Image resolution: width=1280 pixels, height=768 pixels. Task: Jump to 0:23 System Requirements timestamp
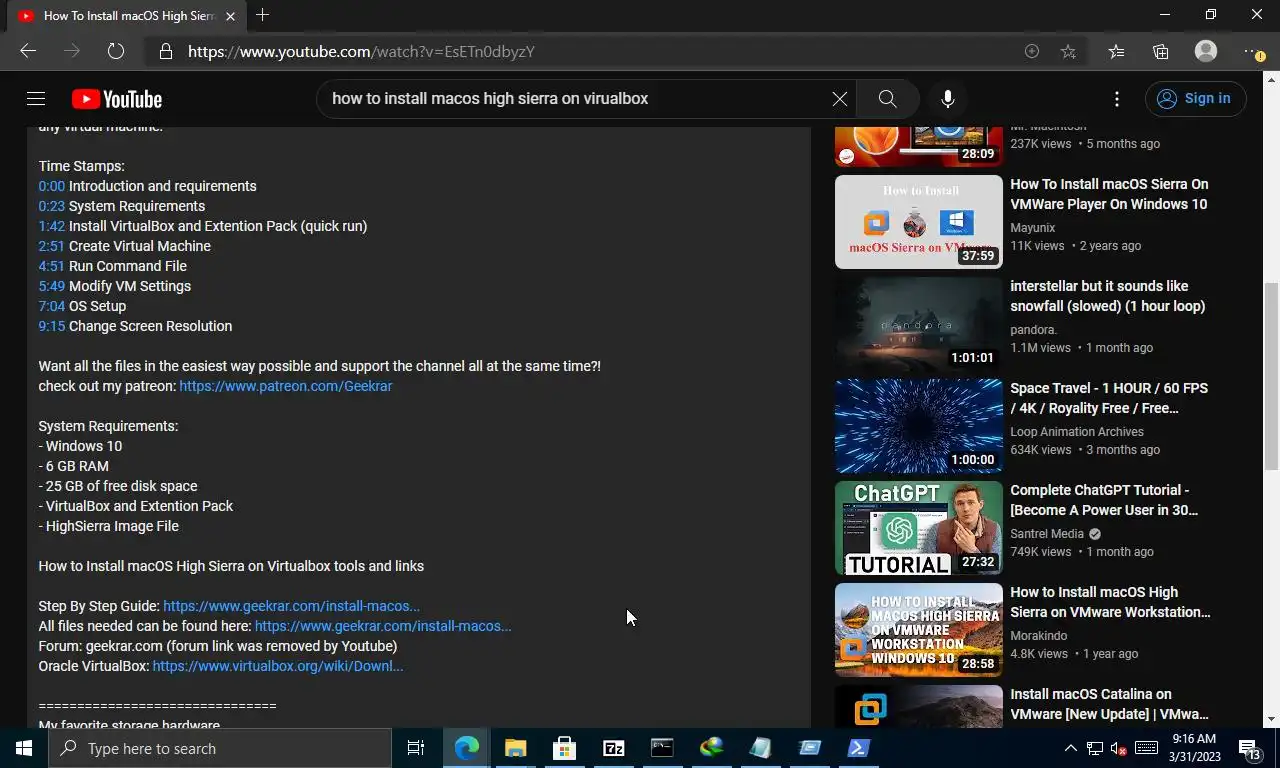click(x=51, y=206)
